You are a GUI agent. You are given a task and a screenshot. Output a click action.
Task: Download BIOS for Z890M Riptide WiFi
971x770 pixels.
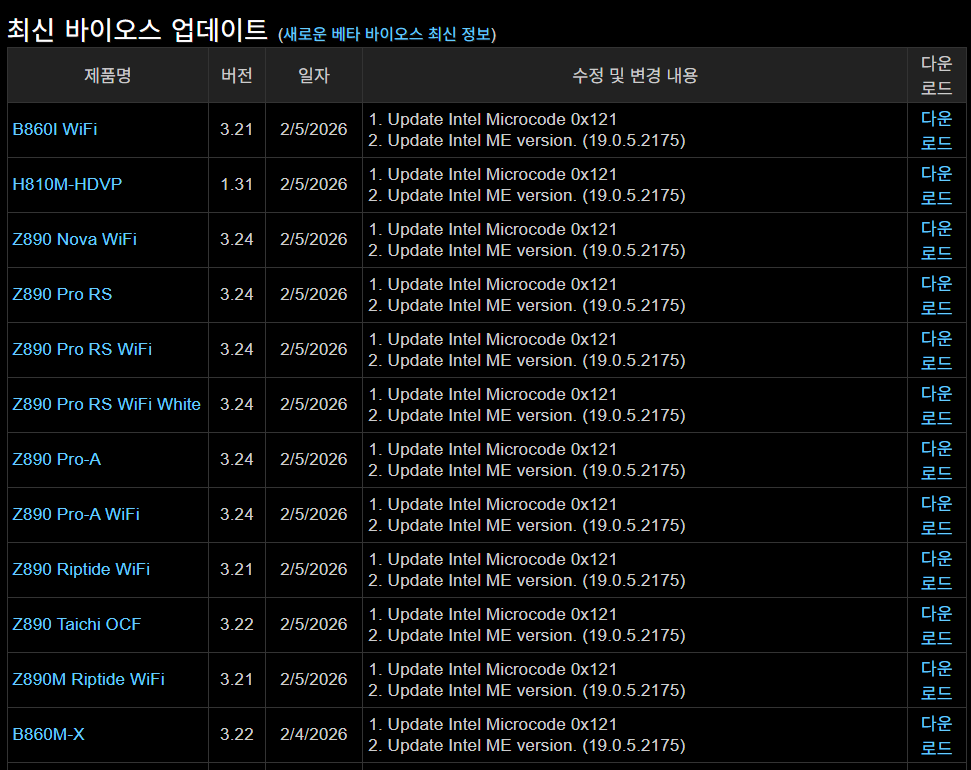(x=936, y=680)
